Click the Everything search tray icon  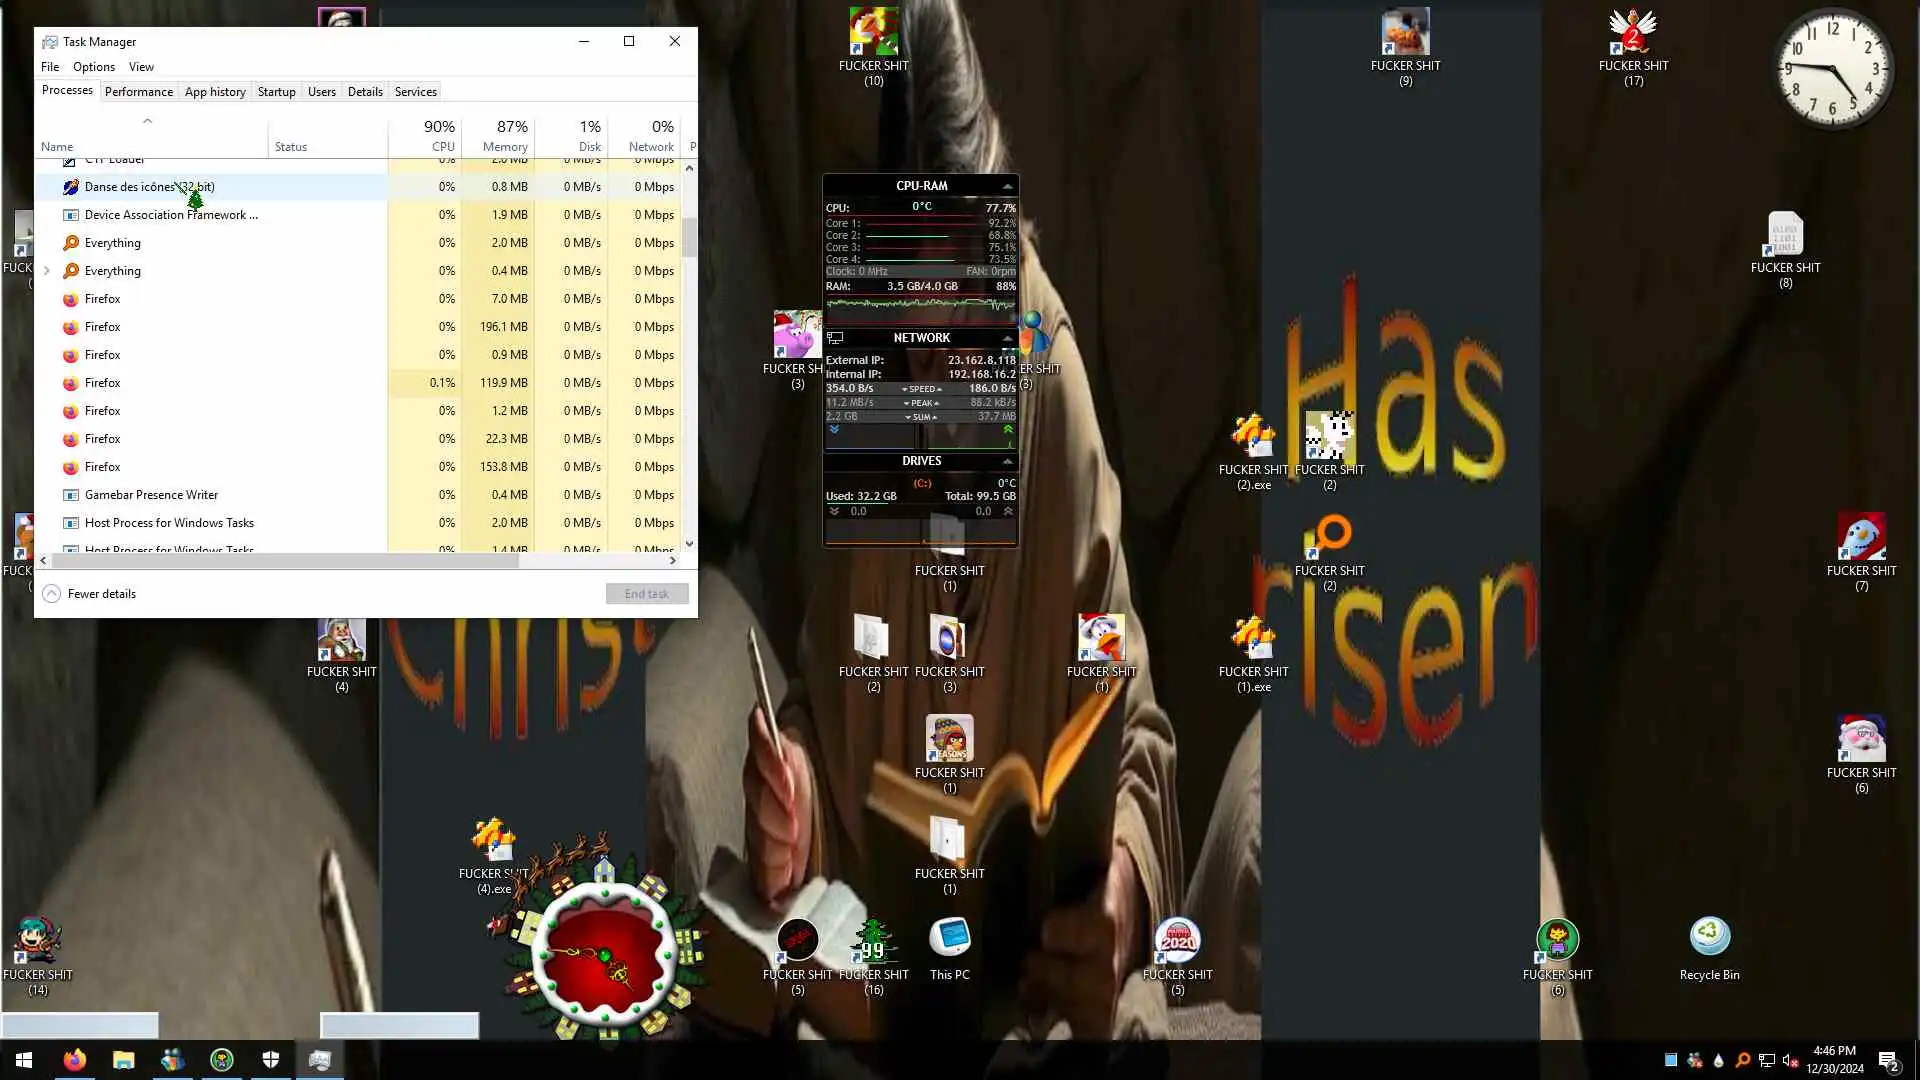pyautogui.click(x=1742, y=1061)
